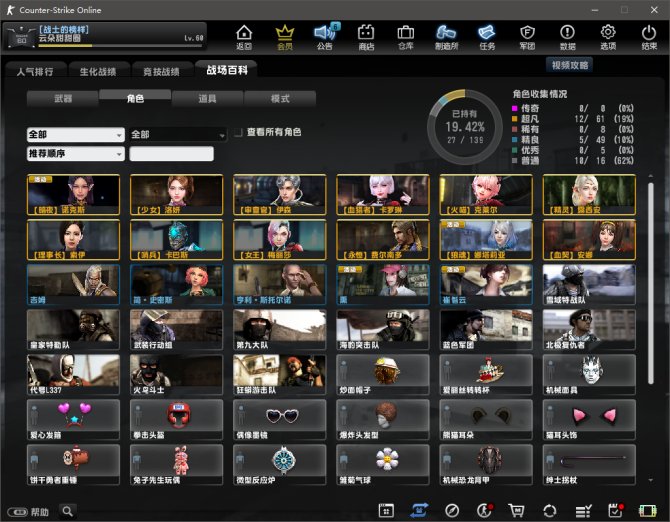Screen dimensions: 670x522
Task: Select the 武器 weapons sub-tab
Action: (63, 98)
